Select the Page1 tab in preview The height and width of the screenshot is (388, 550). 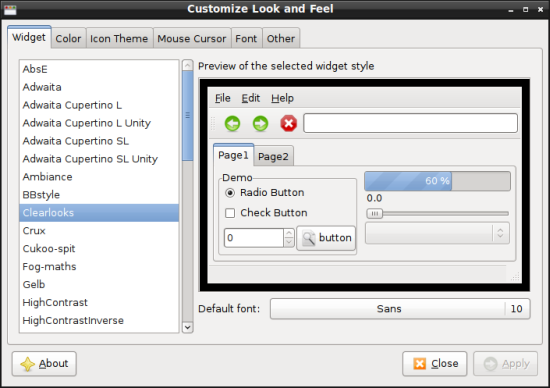233,155
